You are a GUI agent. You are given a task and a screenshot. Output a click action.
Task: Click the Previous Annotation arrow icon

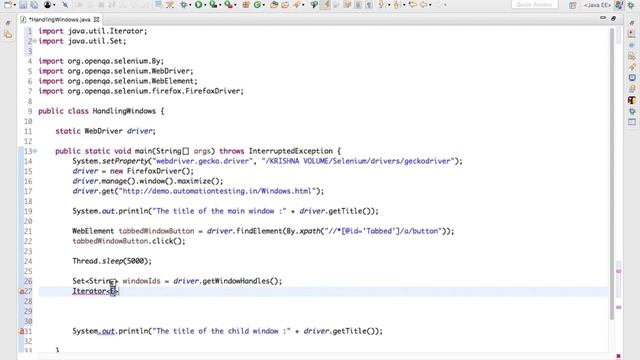click(396, 4)
